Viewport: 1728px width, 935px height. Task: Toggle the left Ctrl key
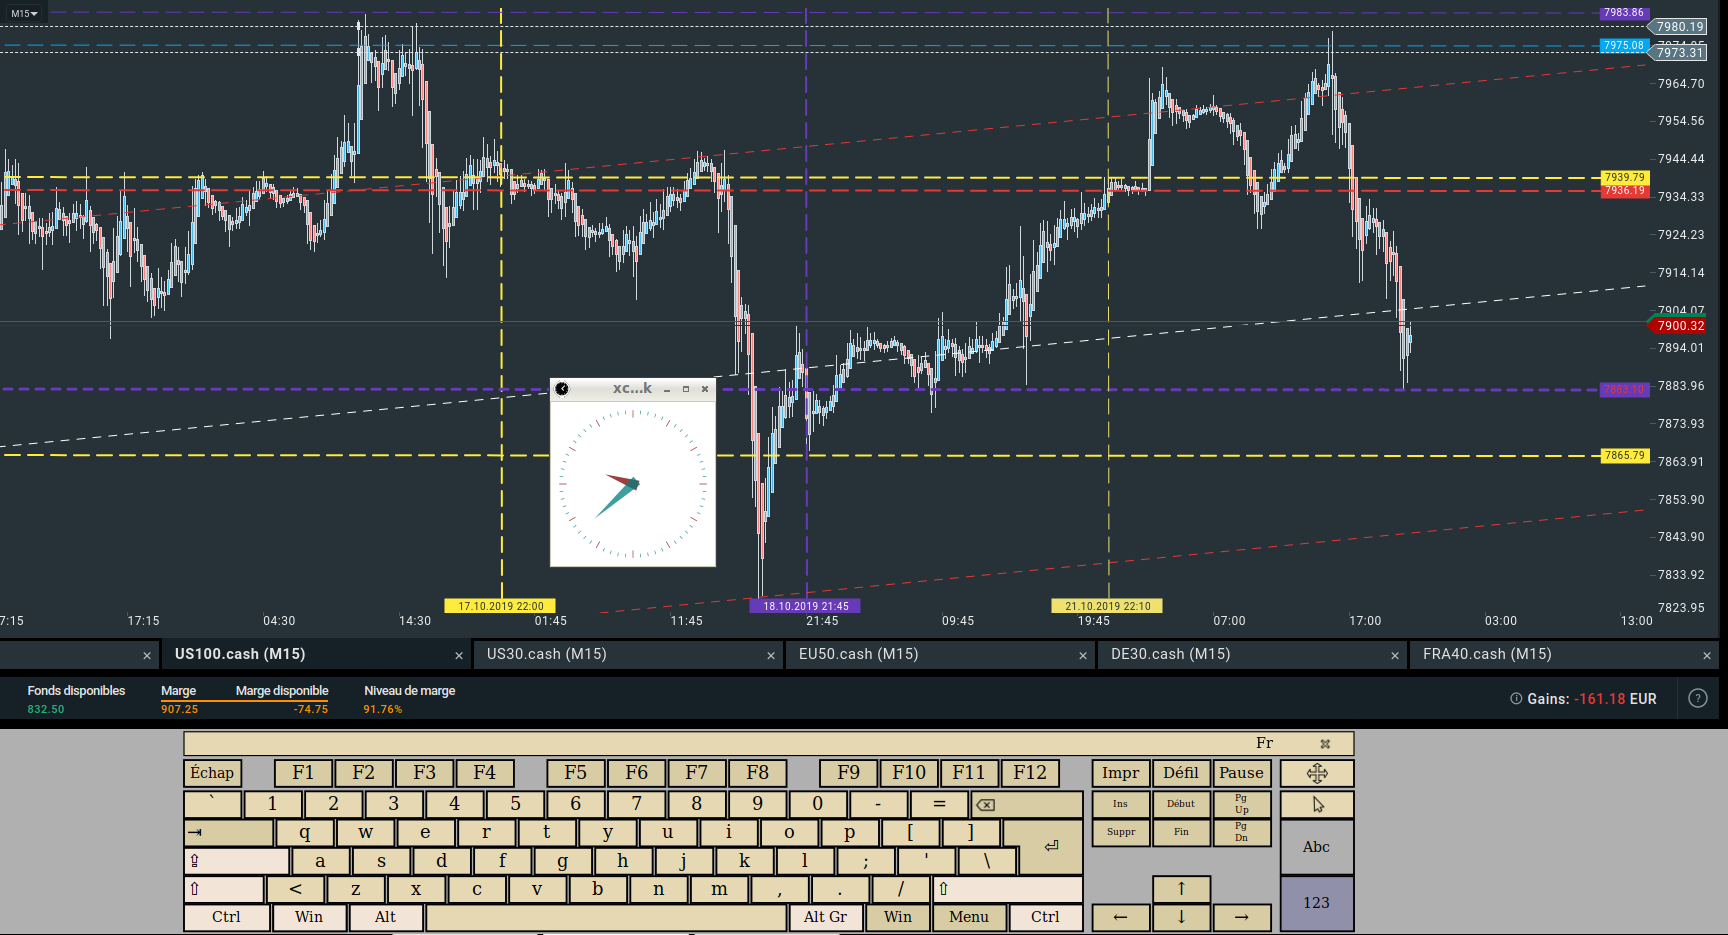click(227, 917)
